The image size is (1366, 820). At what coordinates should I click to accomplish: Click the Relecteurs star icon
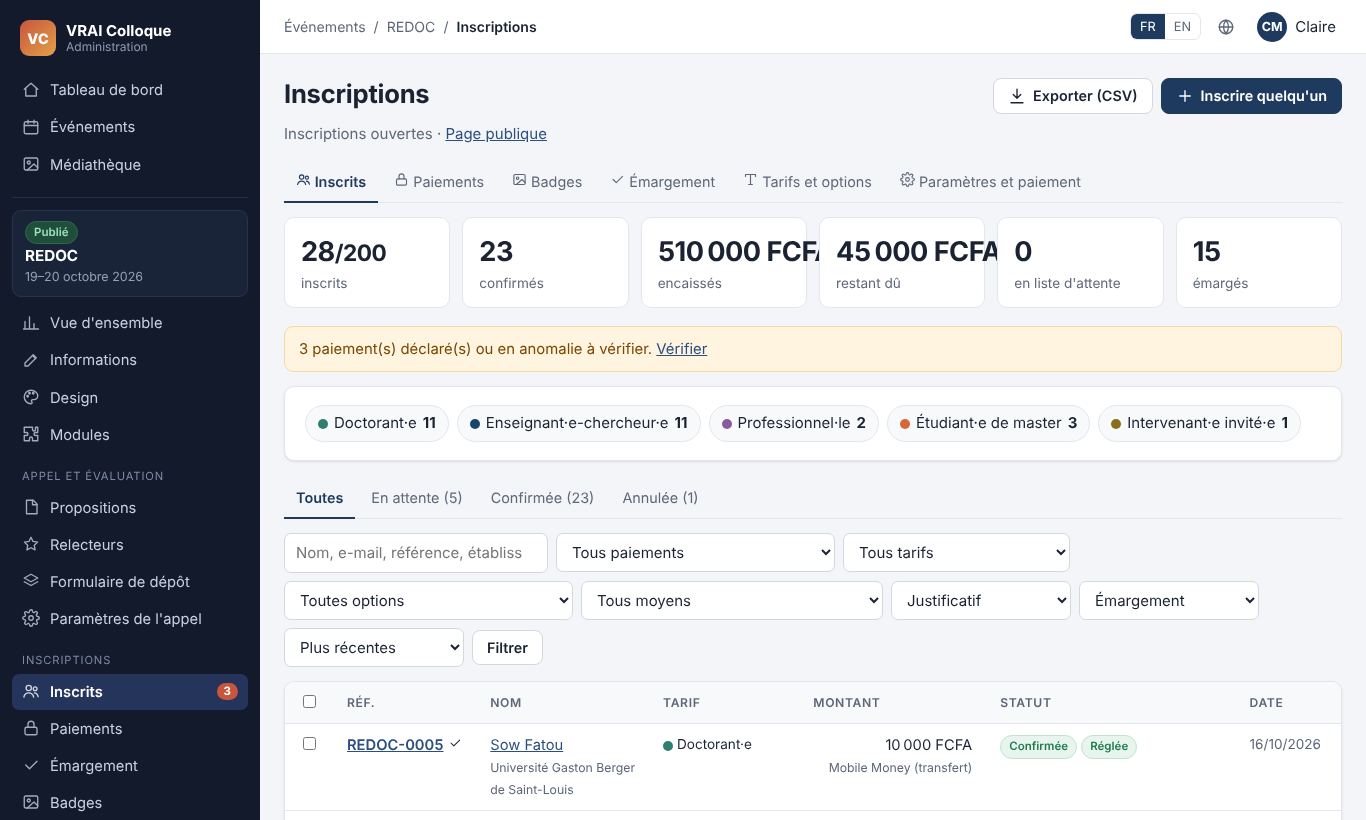click(x=31, y=544)
